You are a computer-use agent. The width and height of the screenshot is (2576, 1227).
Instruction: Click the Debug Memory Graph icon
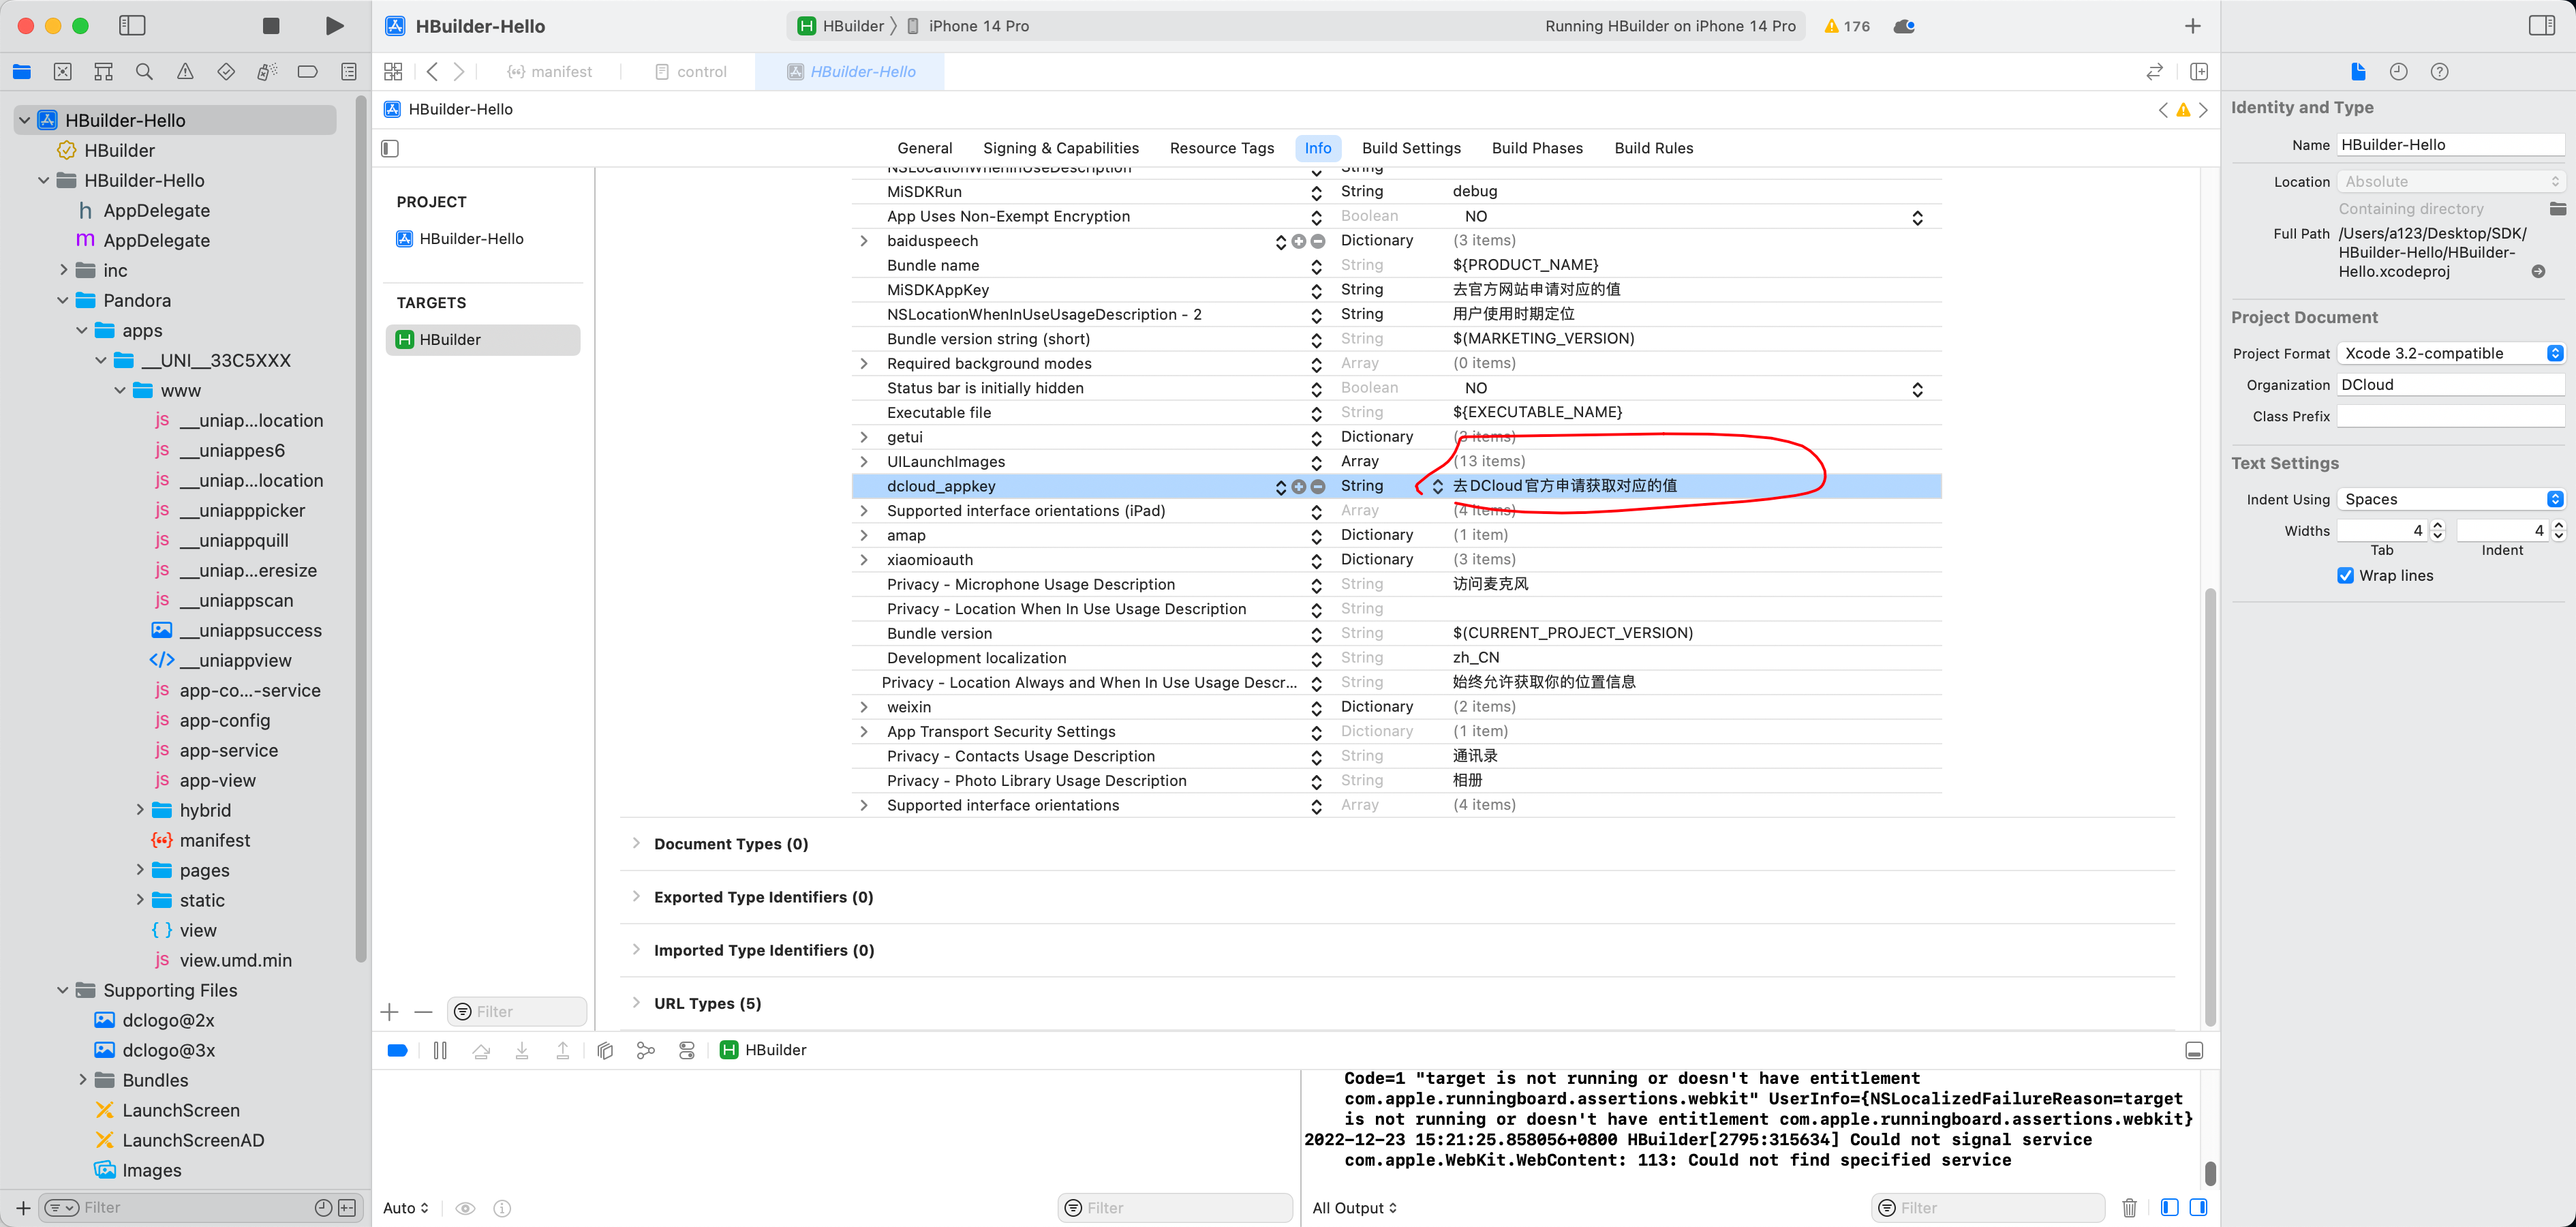pyautogui.click(x=646, y=1050)
